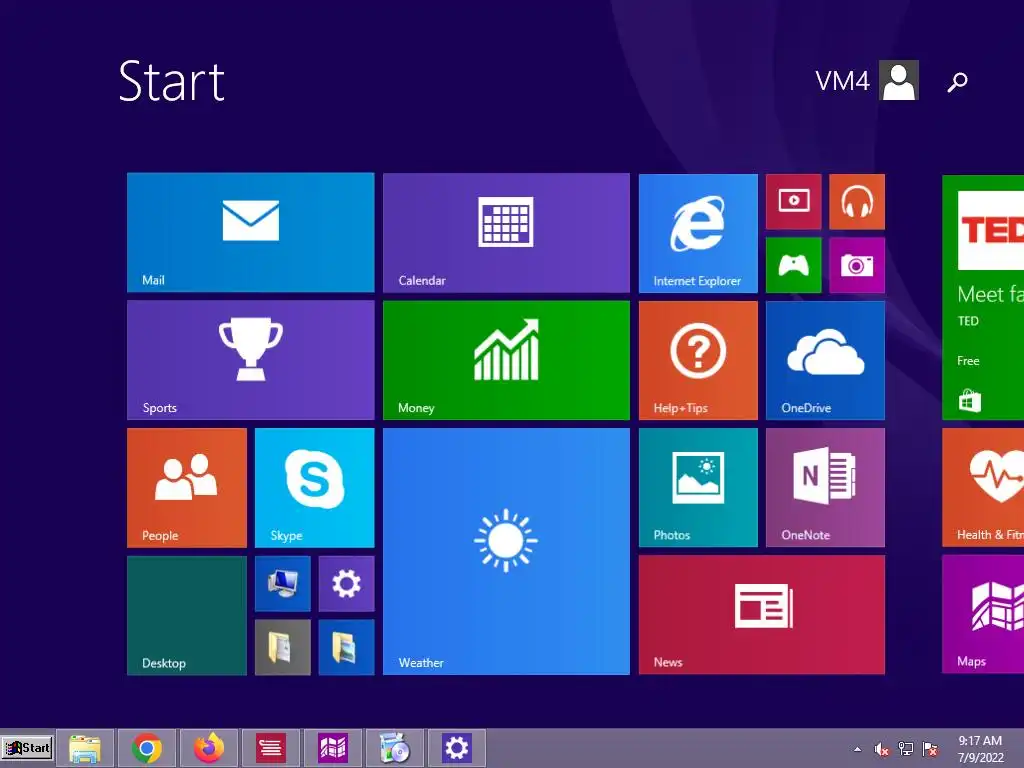The height and width of the screenshot is (768, 1024).
Task: Show hidden system tray icons
Action: pyautogui.click(x=857, y=749)
